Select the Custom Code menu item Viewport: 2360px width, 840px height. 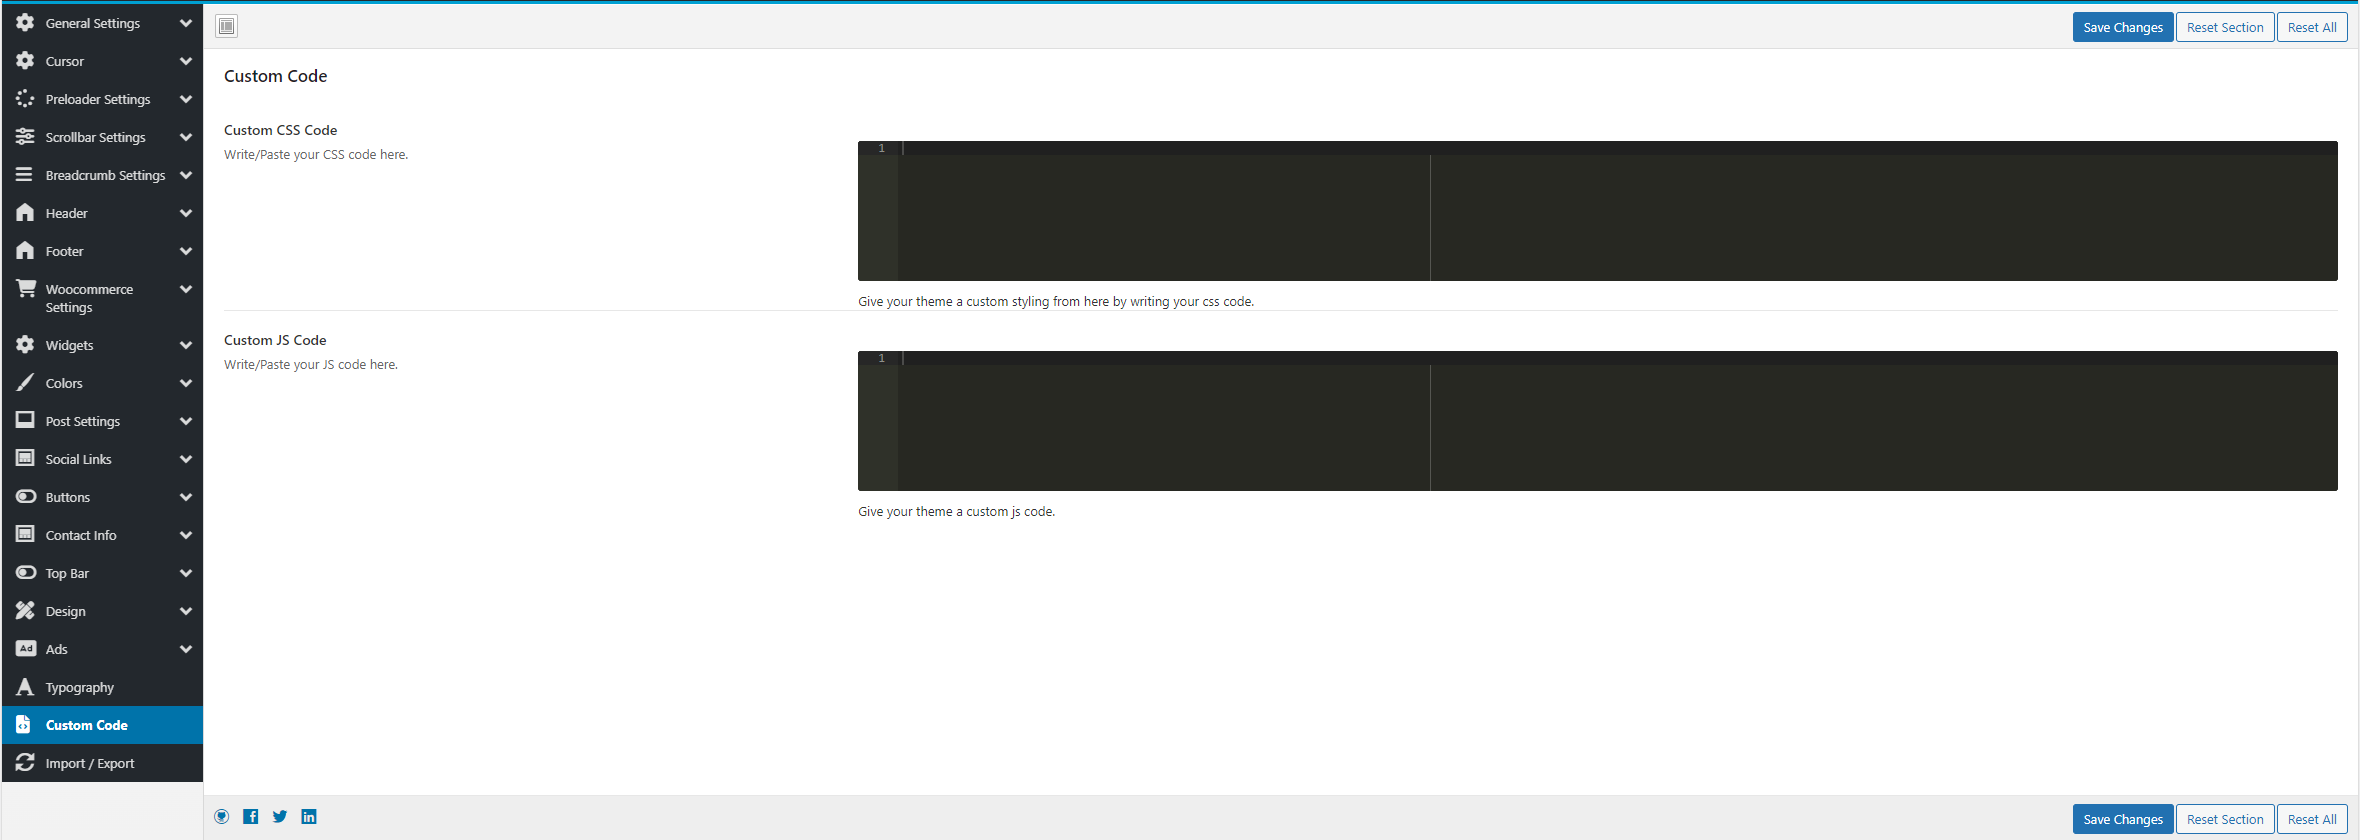point(87,725)
